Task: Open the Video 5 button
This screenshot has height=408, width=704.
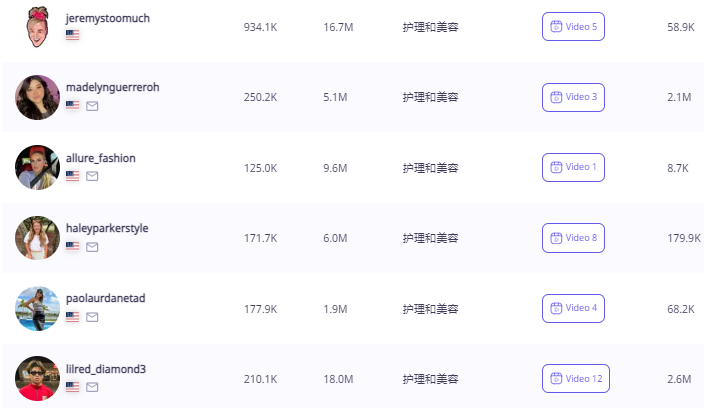Action: [x=573, y=26]
